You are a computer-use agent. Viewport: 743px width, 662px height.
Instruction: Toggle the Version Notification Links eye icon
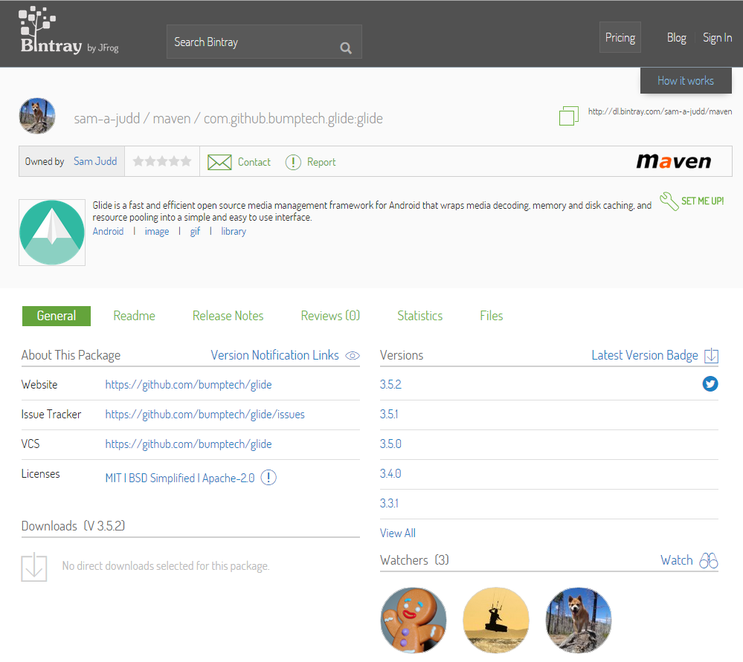[352, 356]
